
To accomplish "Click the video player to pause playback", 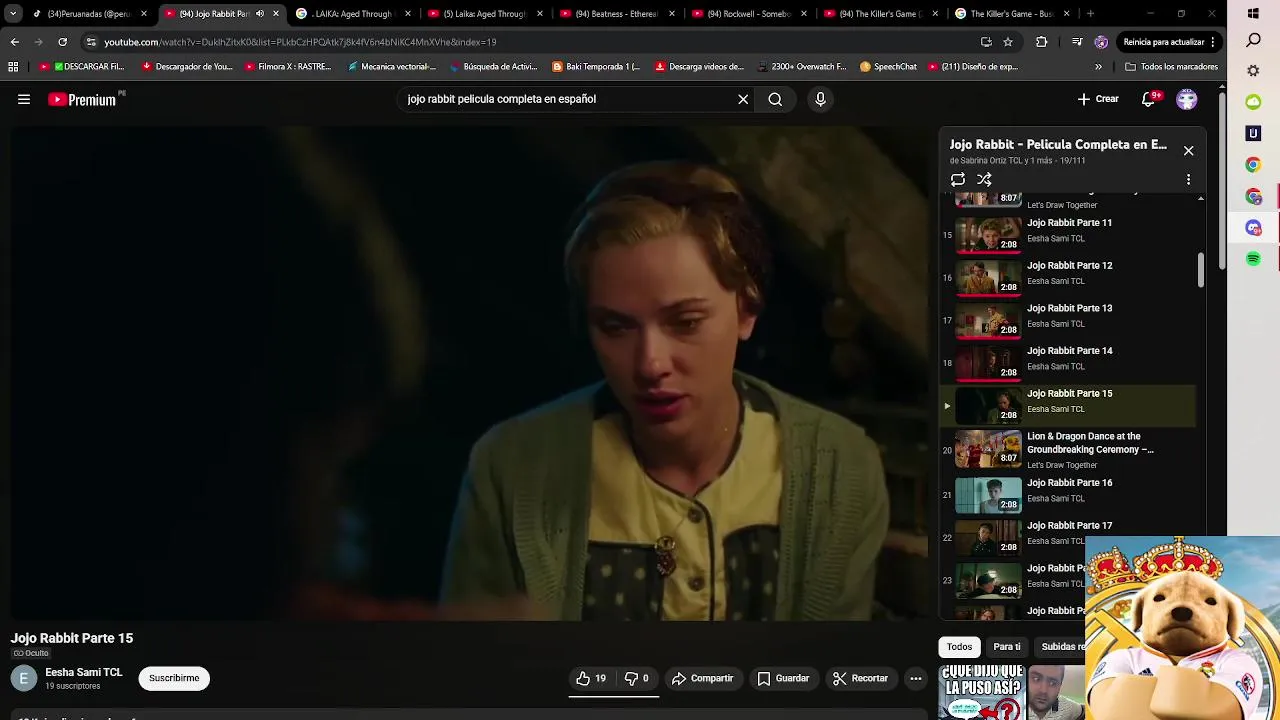I will pos(470,373).
